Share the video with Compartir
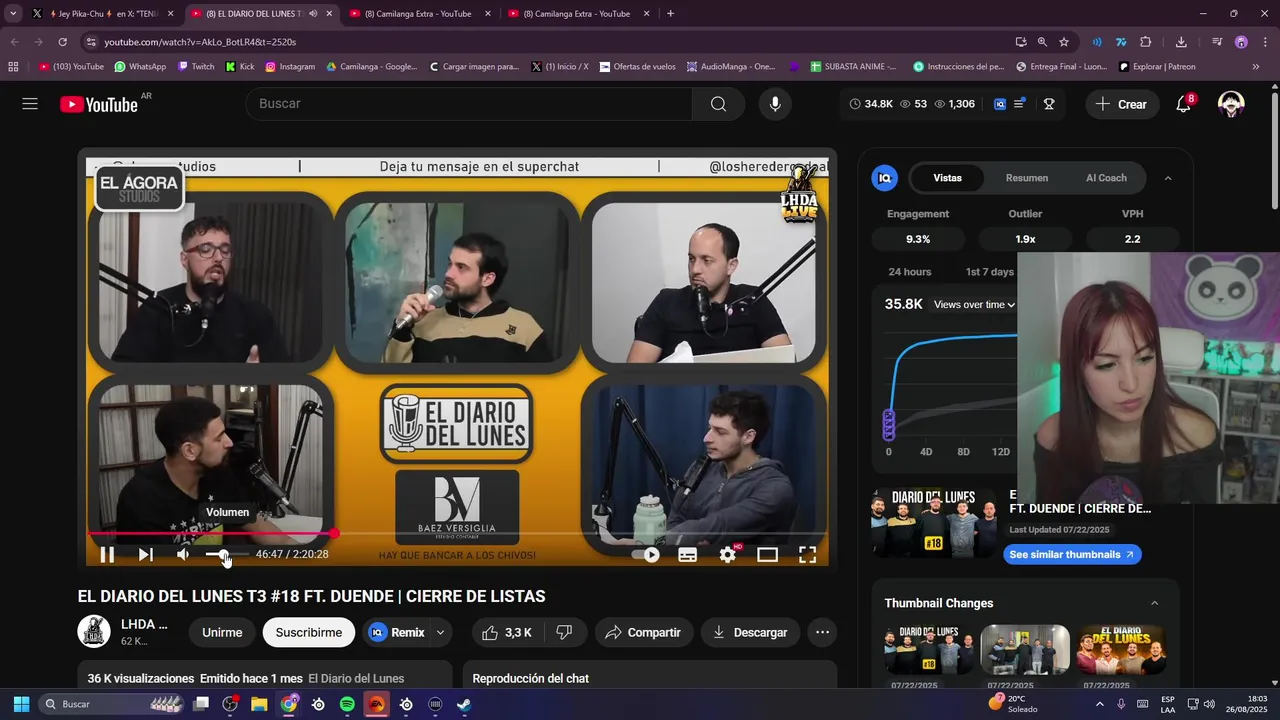This screenshot has width=1280, height=720. click(644, 632)
